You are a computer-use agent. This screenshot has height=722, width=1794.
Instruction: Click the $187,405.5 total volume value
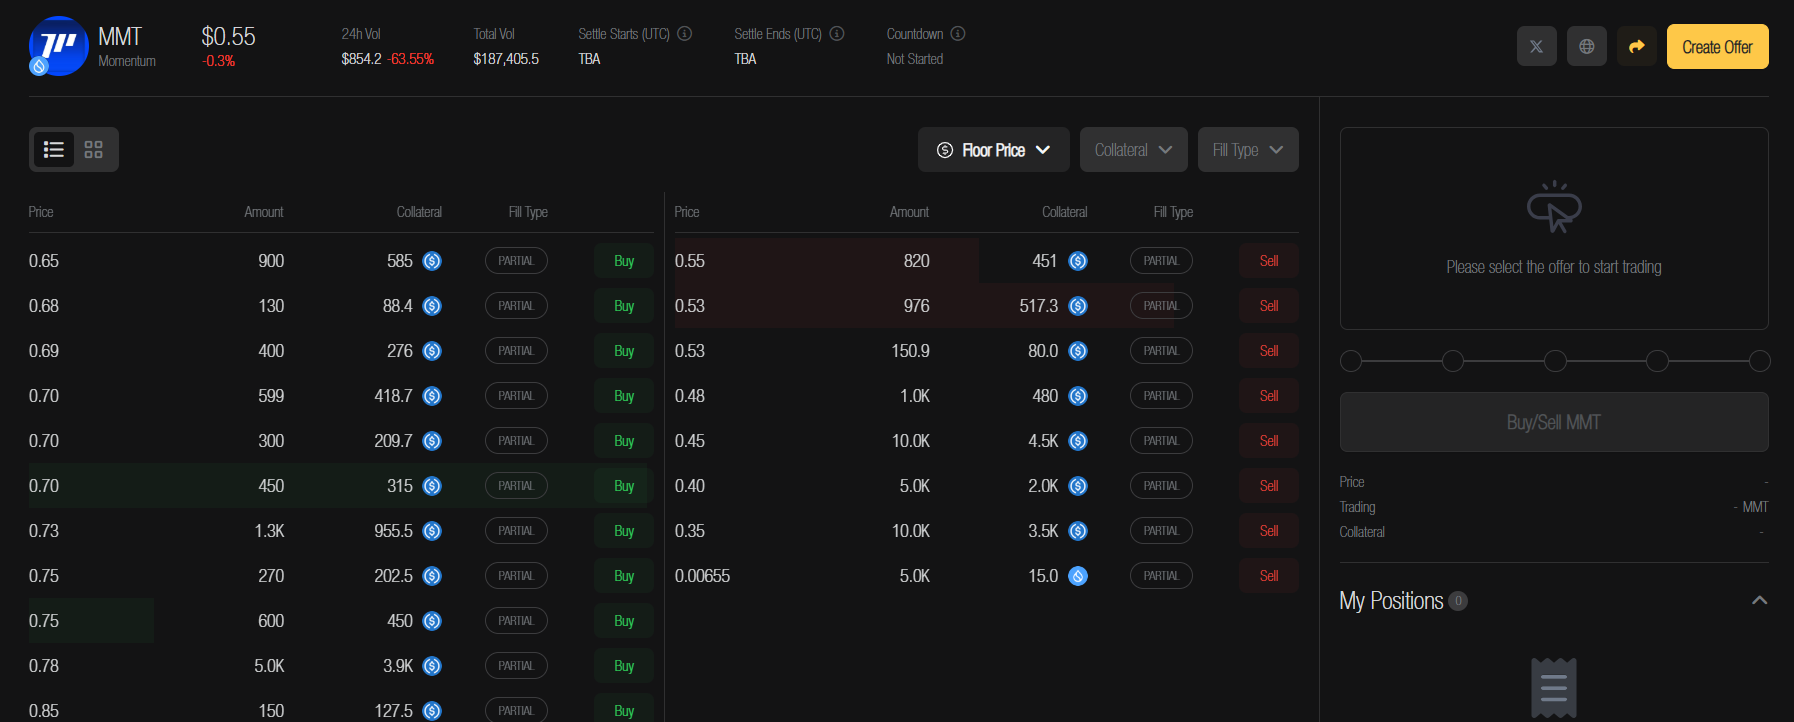point(506,59)
